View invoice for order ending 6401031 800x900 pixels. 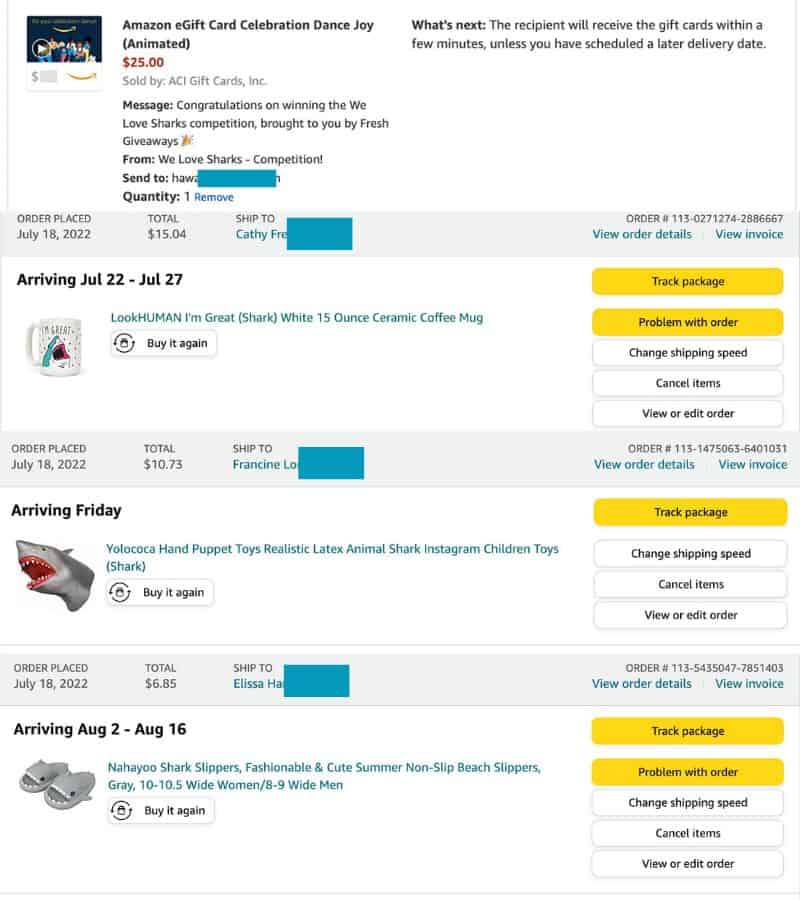pyautogui.click(x=752, y=464)
